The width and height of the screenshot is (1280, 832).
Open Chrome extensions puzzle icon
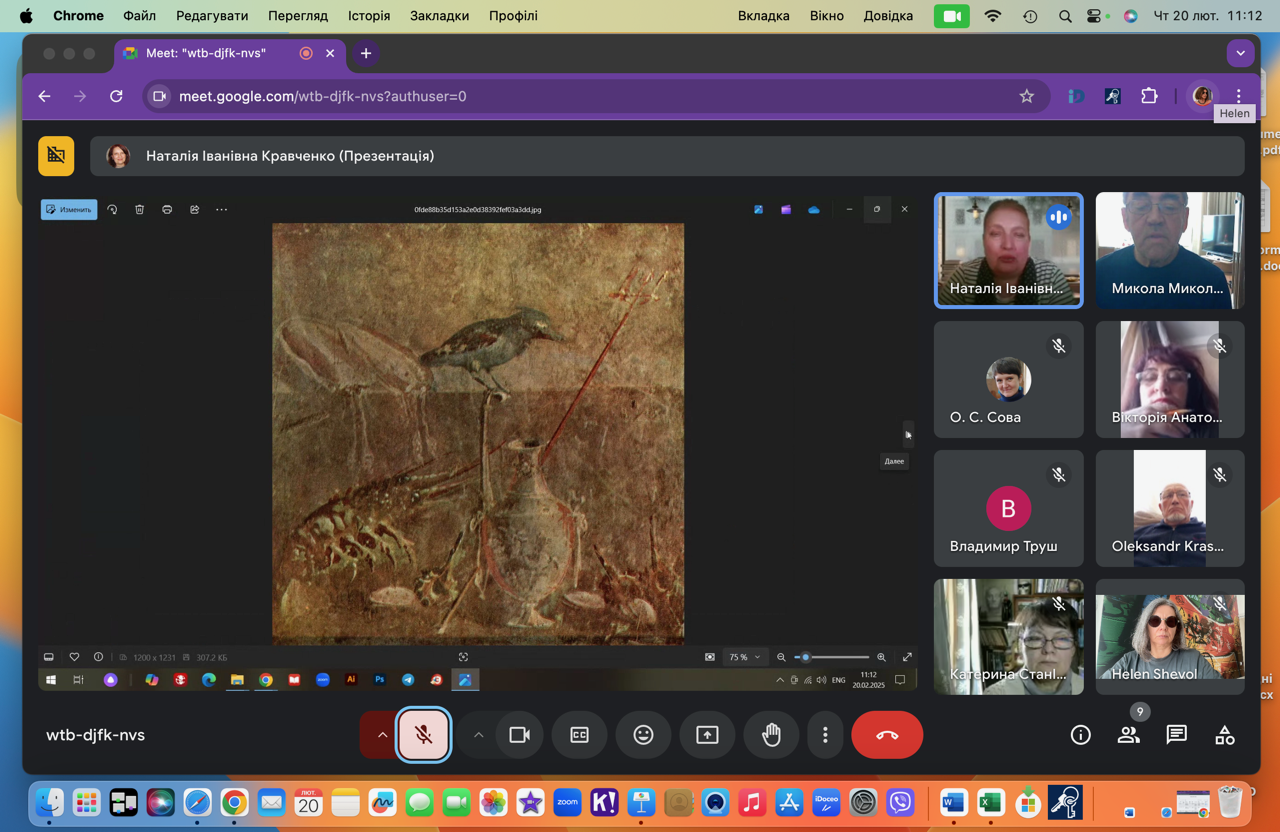pos(1149,96)
